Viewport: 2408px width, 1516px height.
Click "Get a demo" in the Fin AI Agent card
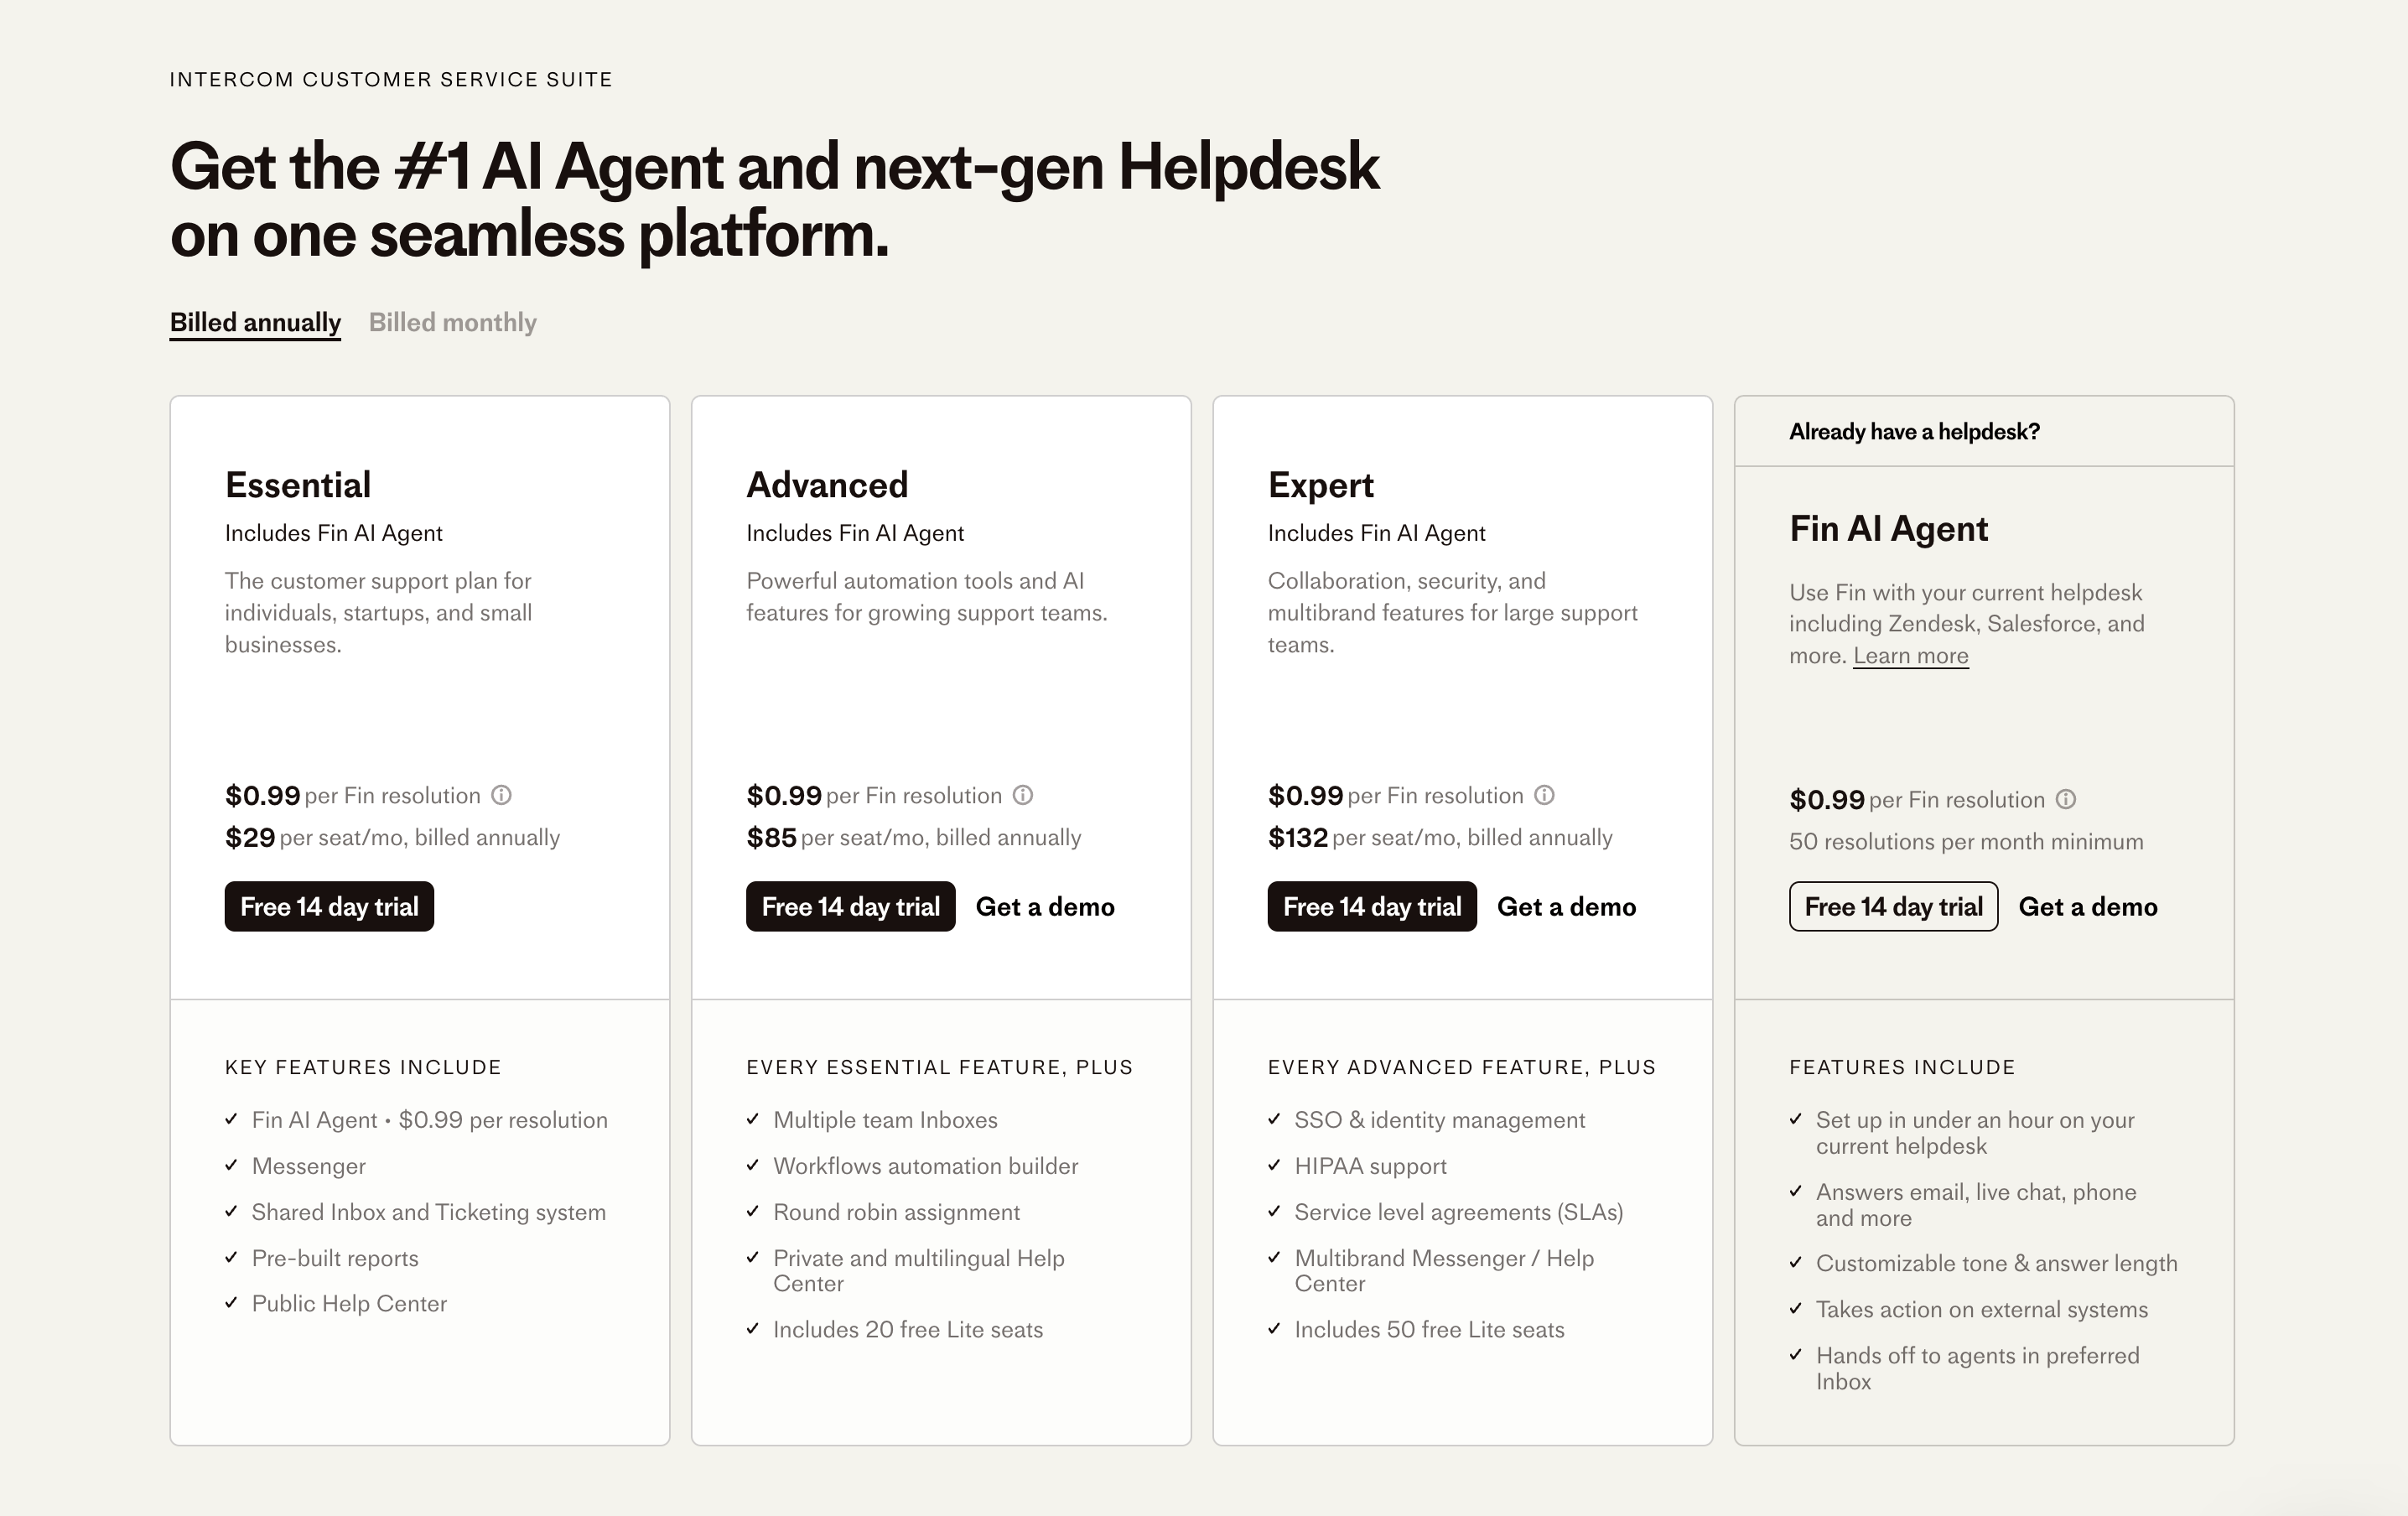click(2088, 906)
